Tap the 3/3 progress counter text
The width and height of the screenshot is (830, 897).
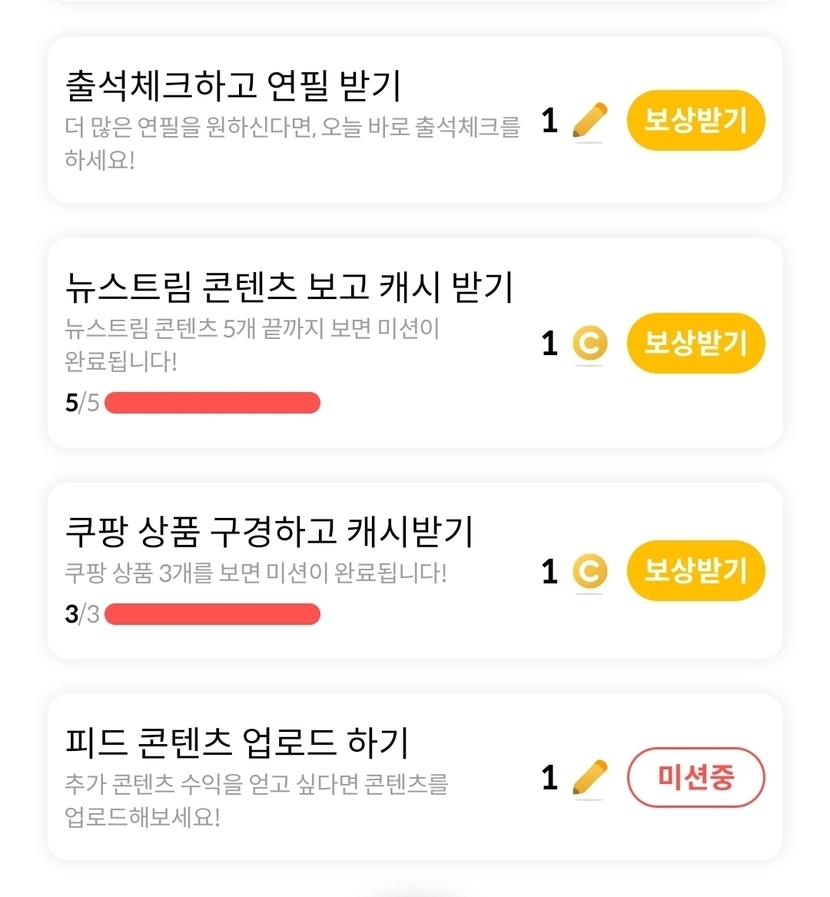point(82,614)
